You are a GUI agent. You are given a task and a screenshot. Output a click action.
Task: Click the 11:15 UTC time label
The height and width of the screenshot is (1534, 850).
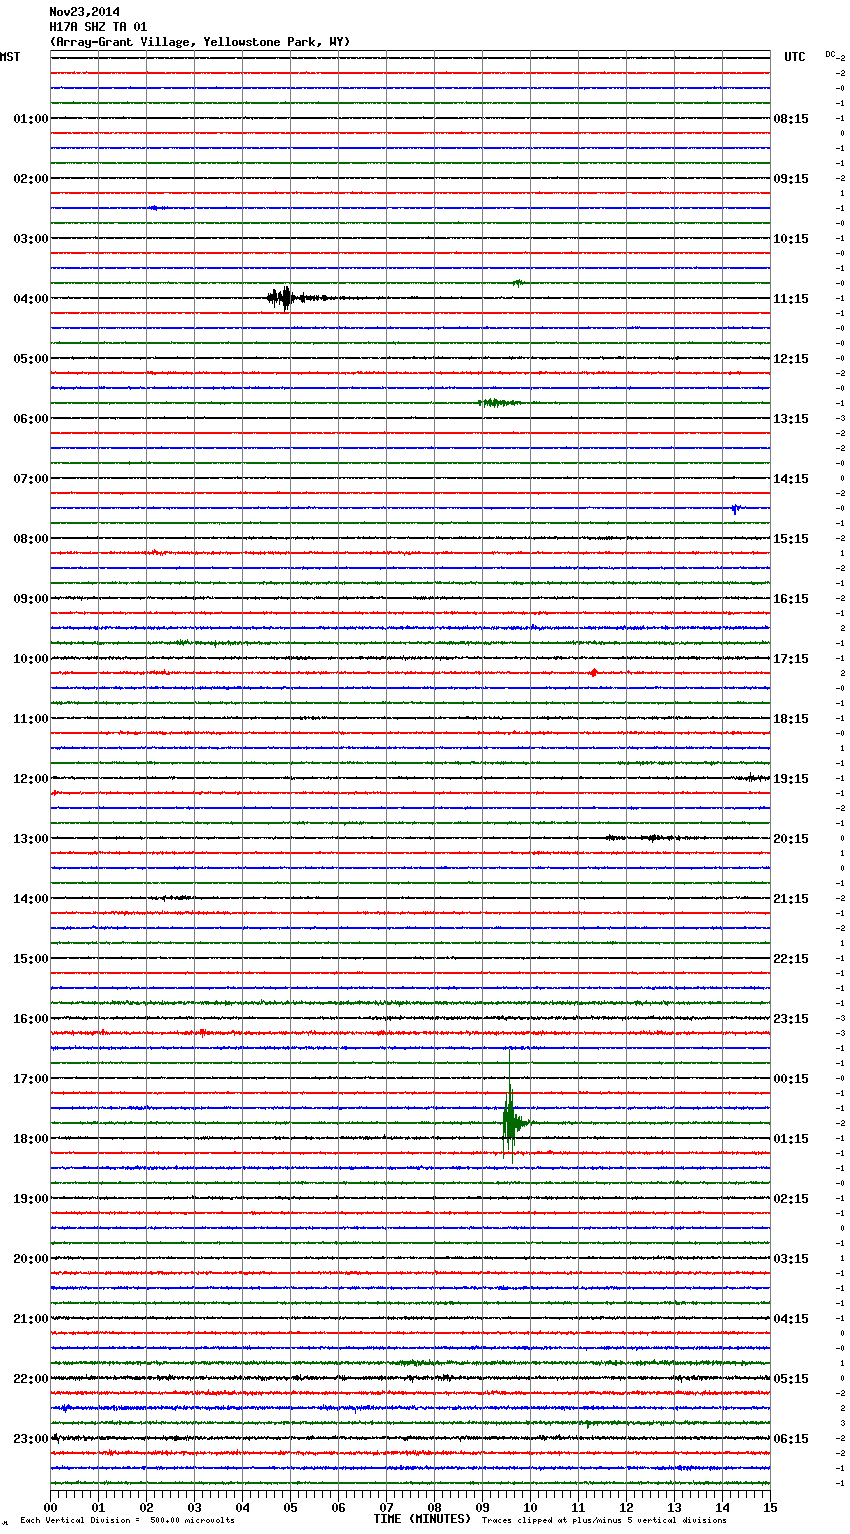point(791,299)
